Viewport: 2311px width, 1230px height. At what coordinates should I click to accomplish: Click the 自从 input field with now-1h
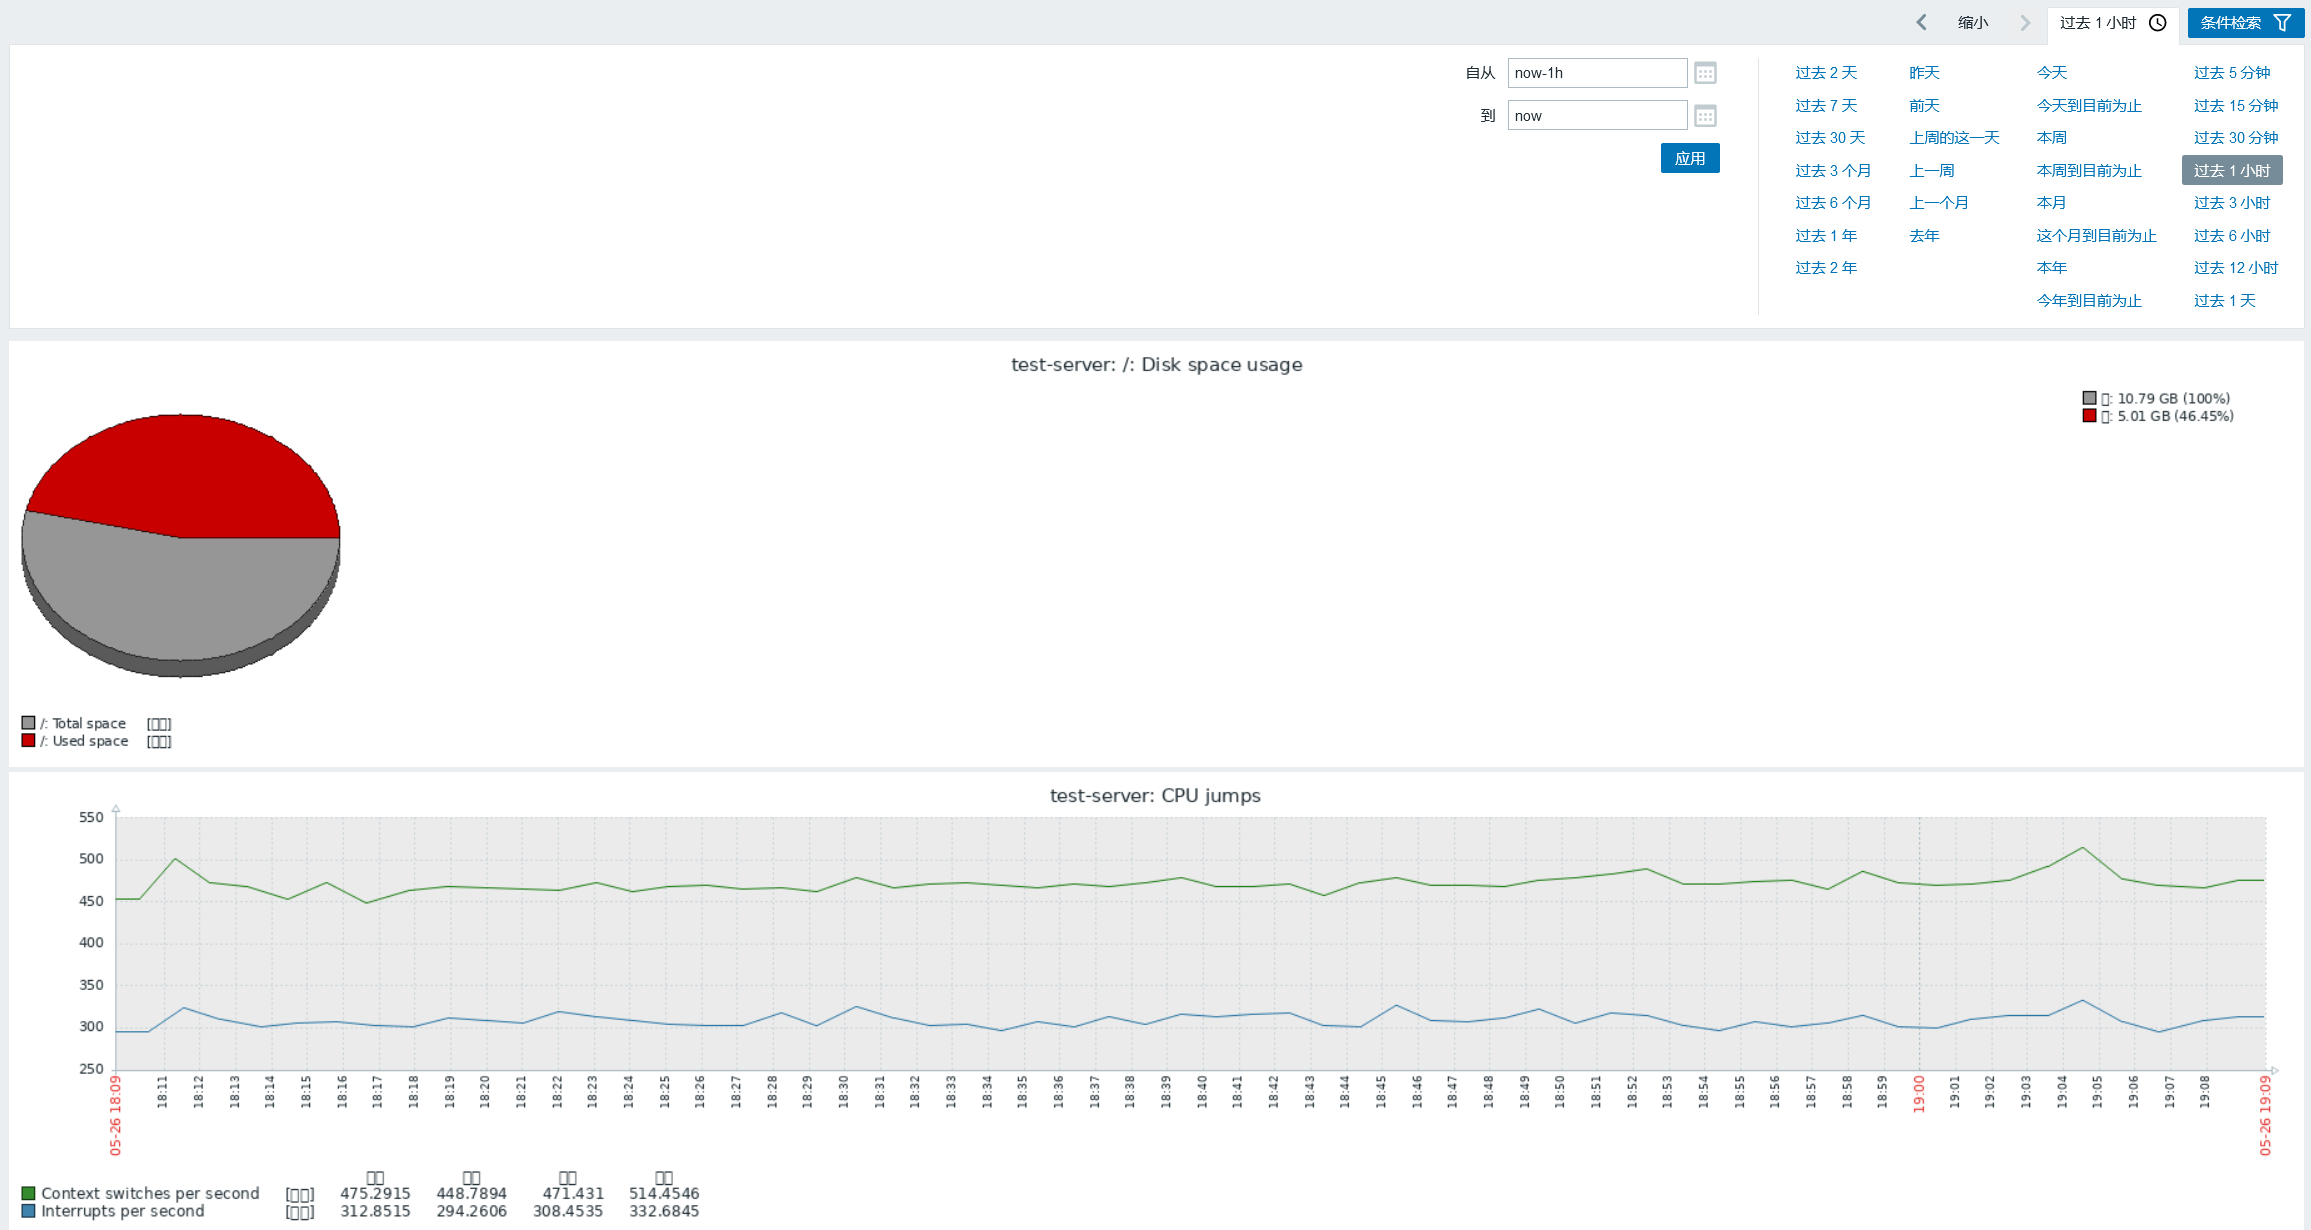pos(1596,73)
